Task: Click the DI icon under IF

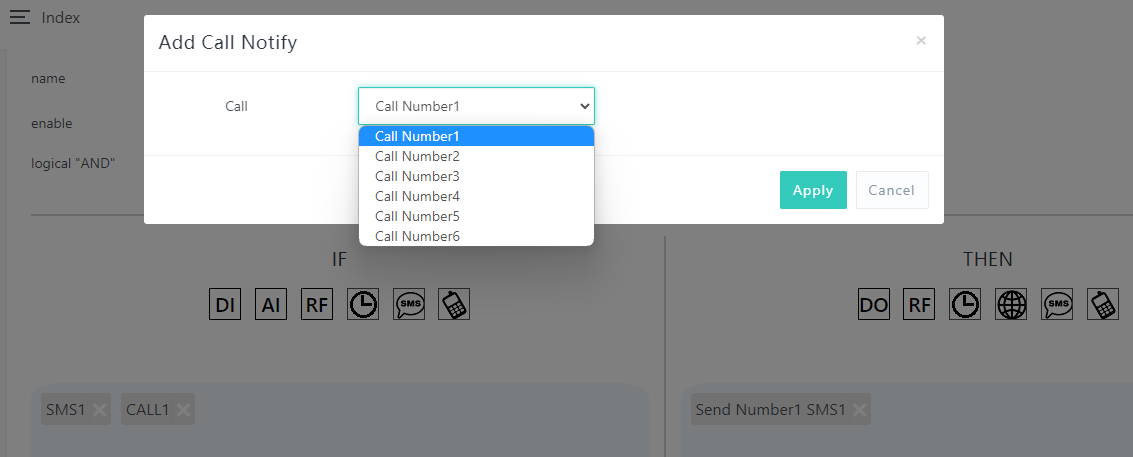Action: coord(225,305)
